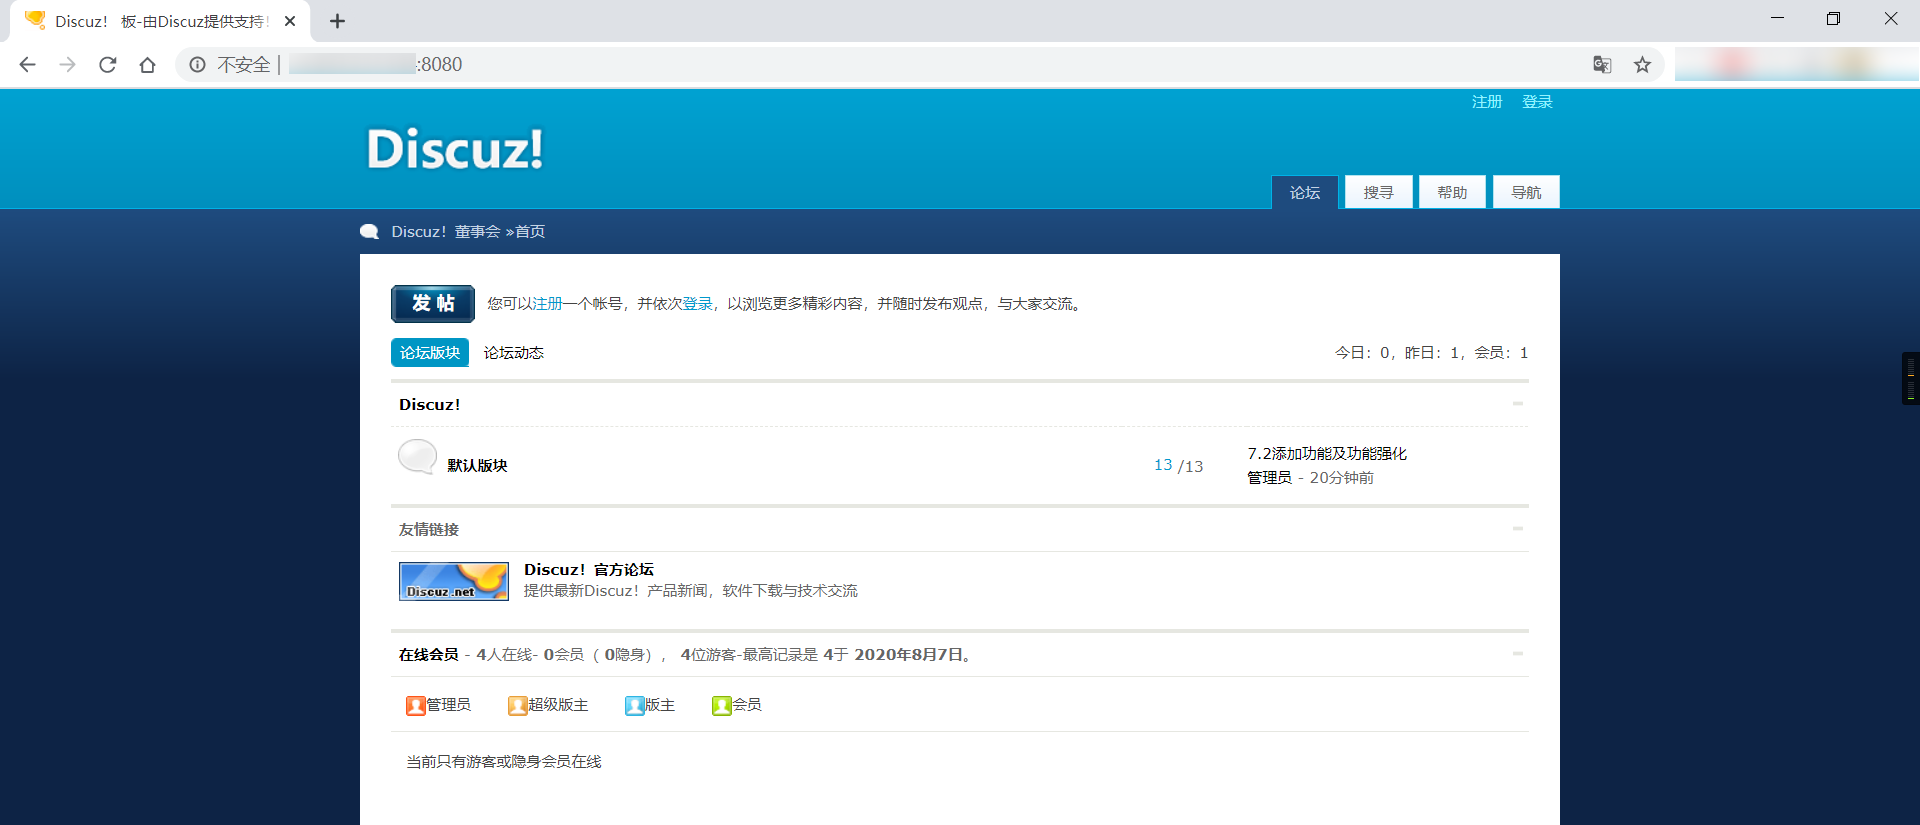Open the browser home page icon
The width and height of the screenshot is (1920, 825).
[147, 65]
